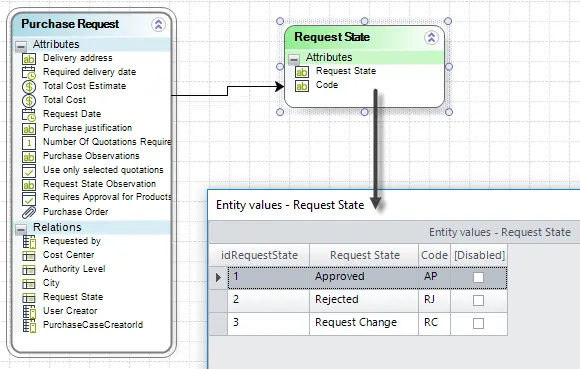
Task: Click the boolean icon beside Requires Approval for Products
Action: (x=29, y=198)
